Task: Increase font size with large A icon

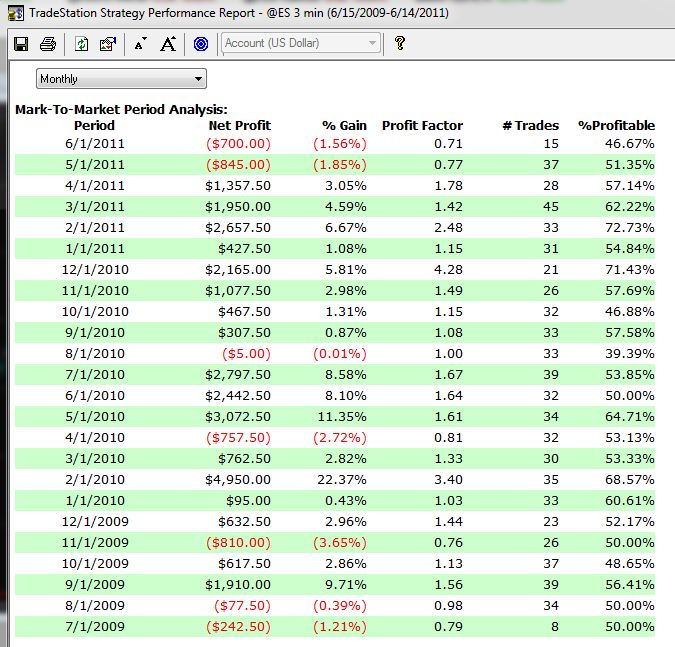Action: pyautogui.click(x=168, y=44)
